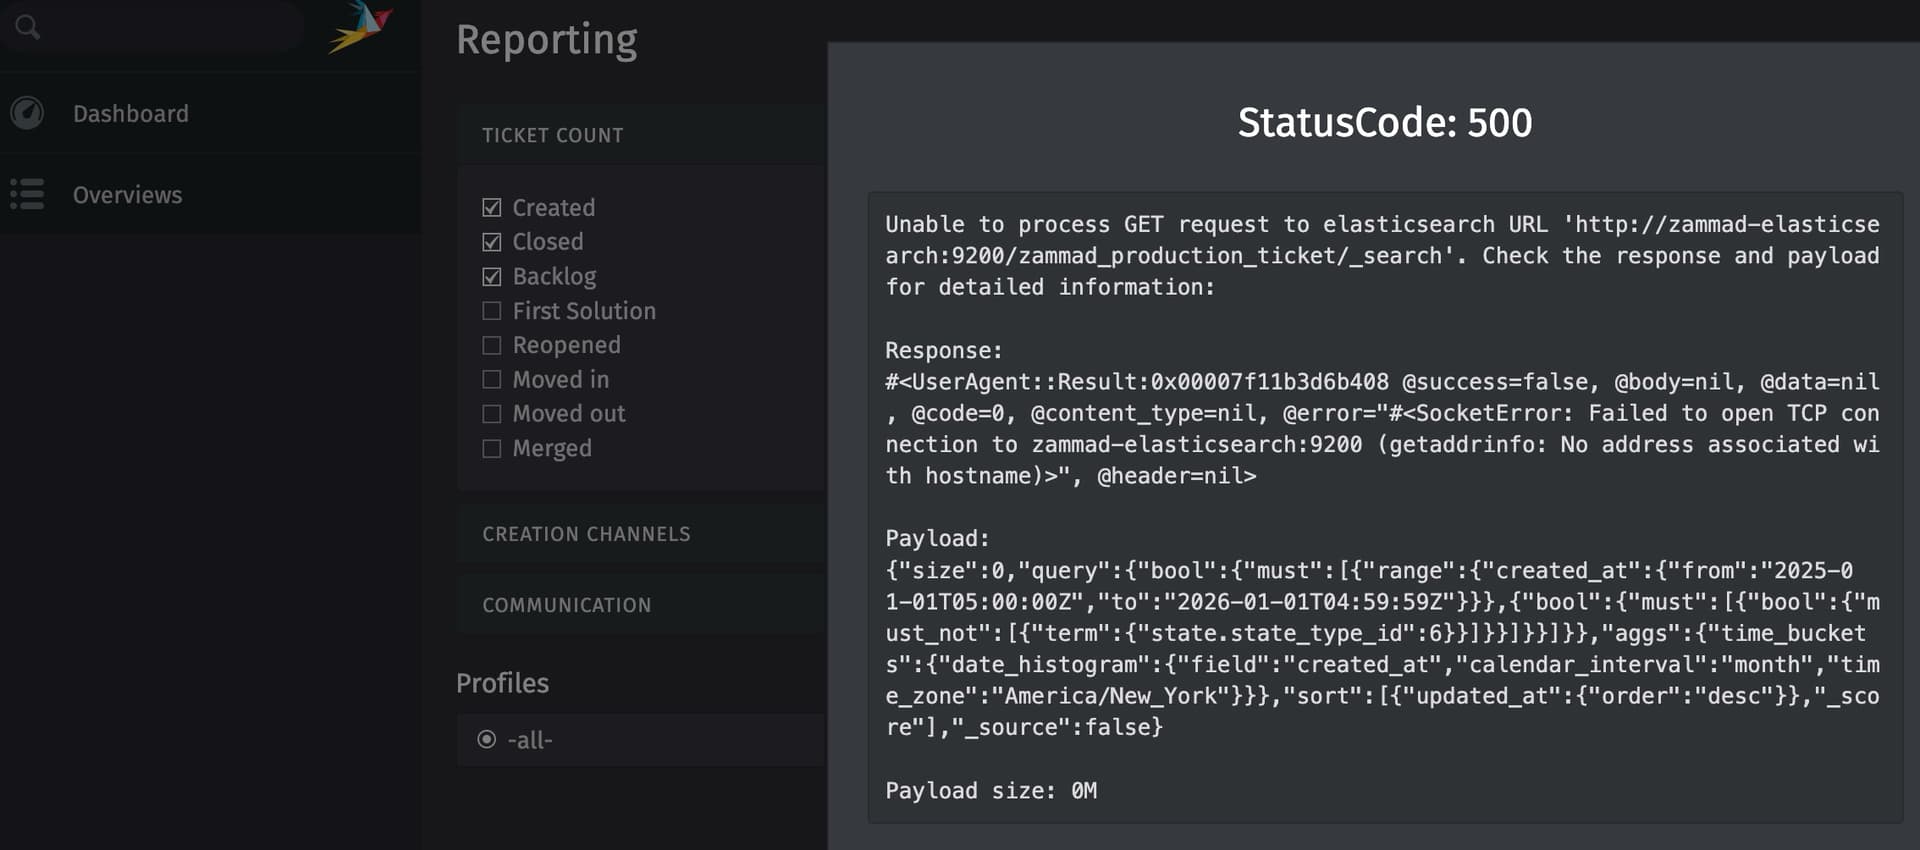The width and height of the screenshot is (1920, 850).
Task: Click the Overviews list icon
Action: point(27,194)
